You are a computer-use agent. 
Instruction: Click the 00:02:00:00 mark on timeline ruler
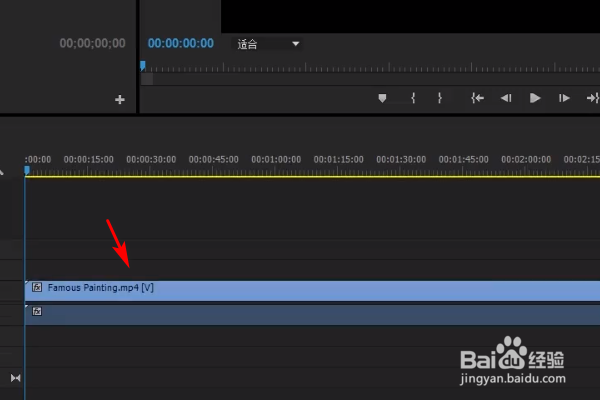(x=526, y=159)
